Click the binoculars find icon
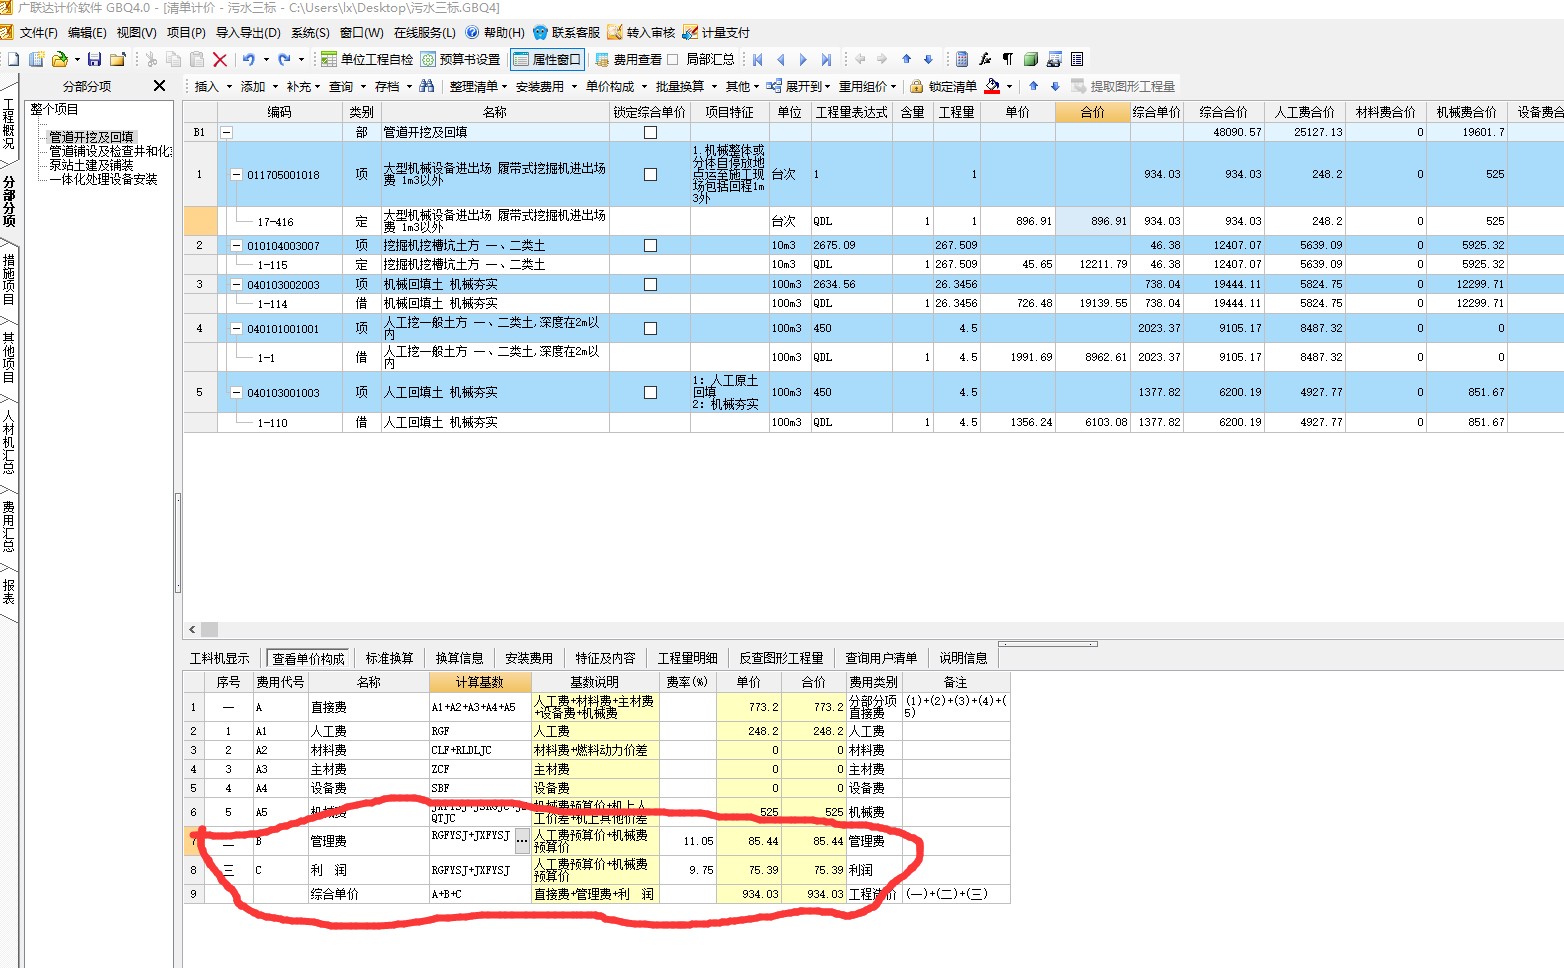This screenshot has width=1564, height=968. click(x=427, y=86)
